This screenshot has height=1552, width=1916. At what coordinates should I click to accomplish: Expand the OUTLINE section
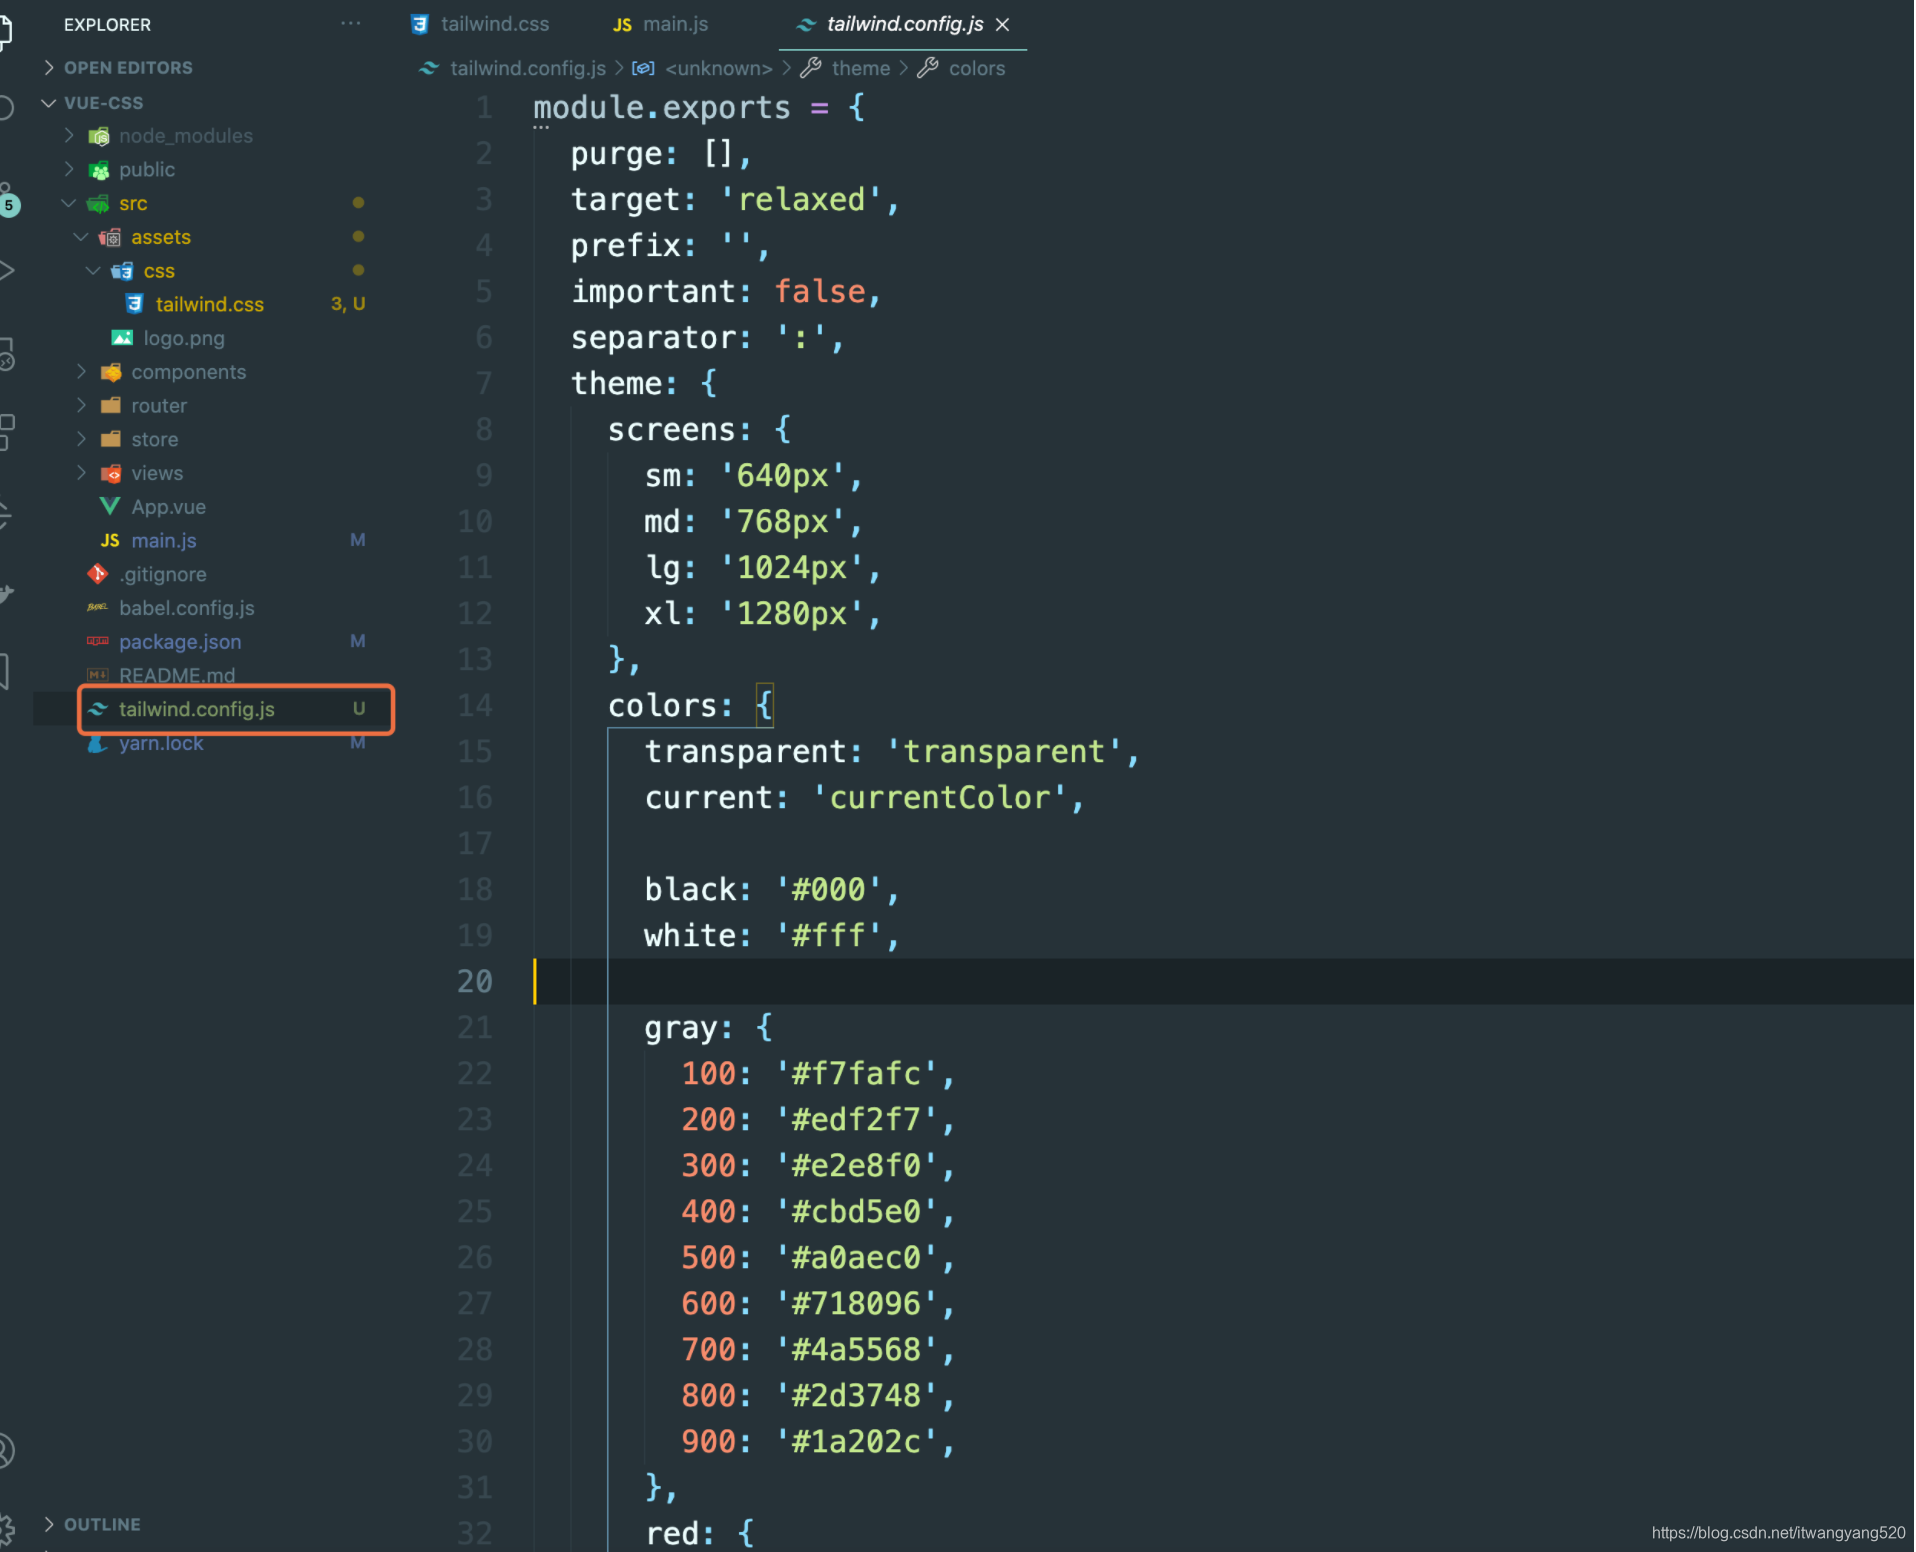(x=49, y=1524)
